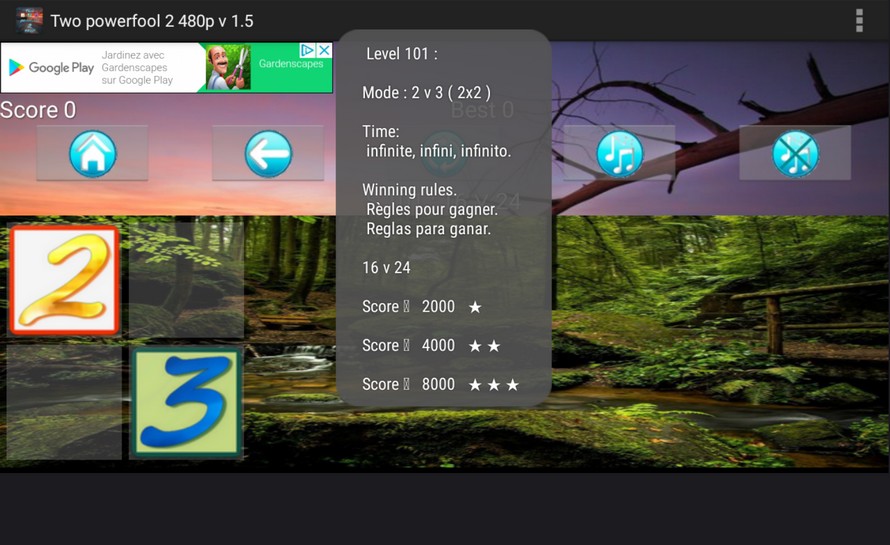Tap the empty tile beside the 2
Screen dimensions: 890x545
(187, 280)
